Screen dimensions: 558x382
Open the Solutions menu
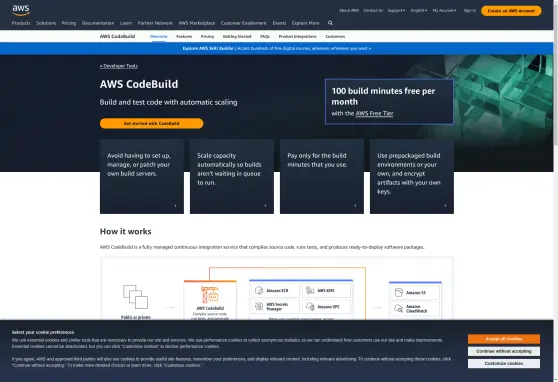point(46,23)
